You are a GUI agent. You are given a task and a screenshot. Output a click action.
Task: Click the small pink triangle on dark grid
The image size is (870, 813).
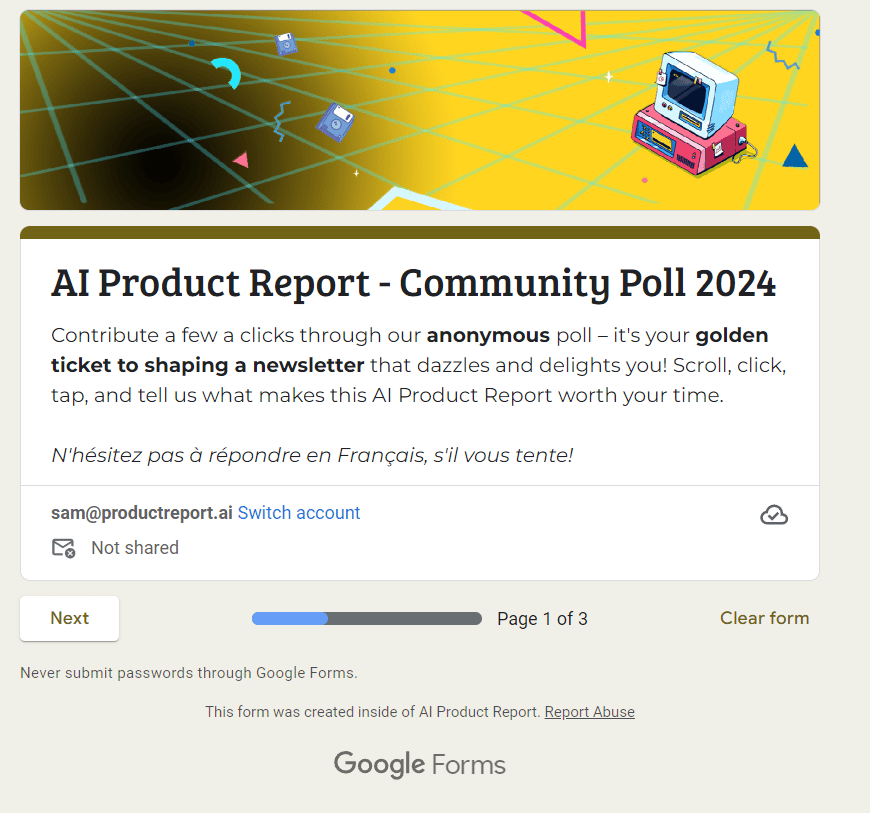click(241, 160)
